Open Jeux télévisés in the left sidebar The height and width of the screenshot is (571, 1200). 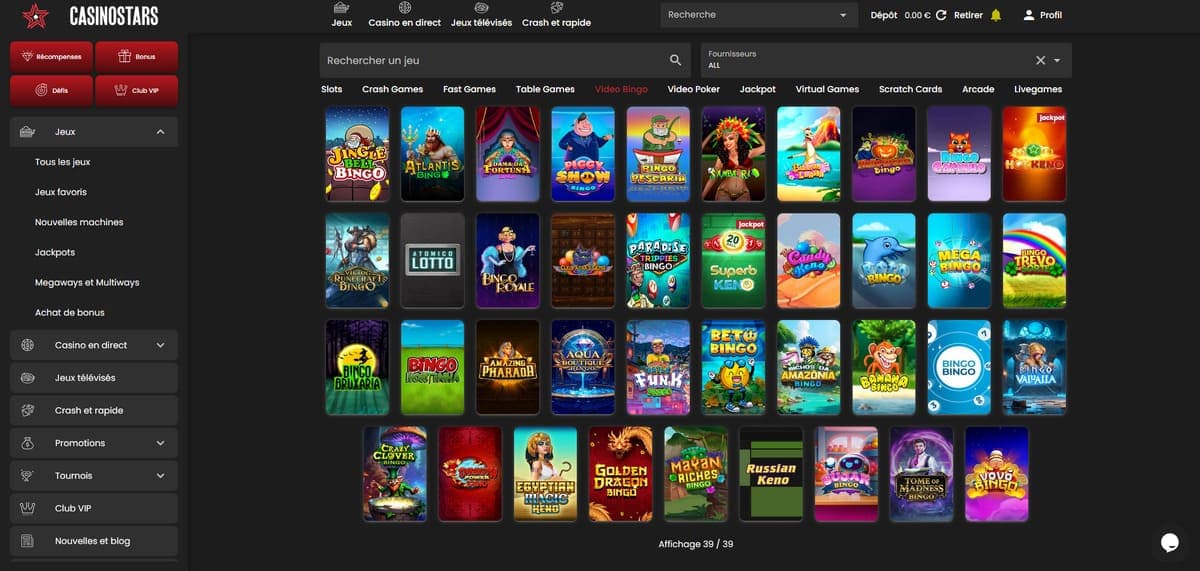pos(94,378)
